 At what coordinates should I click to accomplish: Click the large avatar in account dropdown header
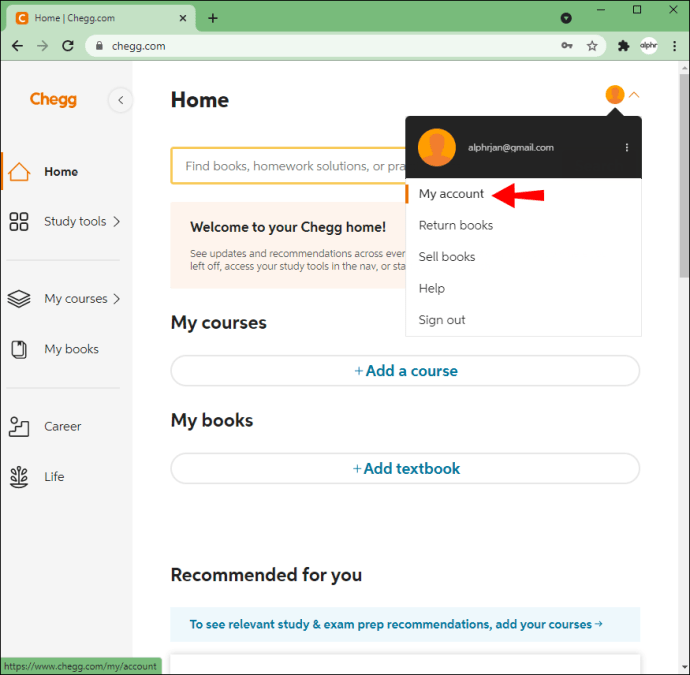(x=437, y=147)
